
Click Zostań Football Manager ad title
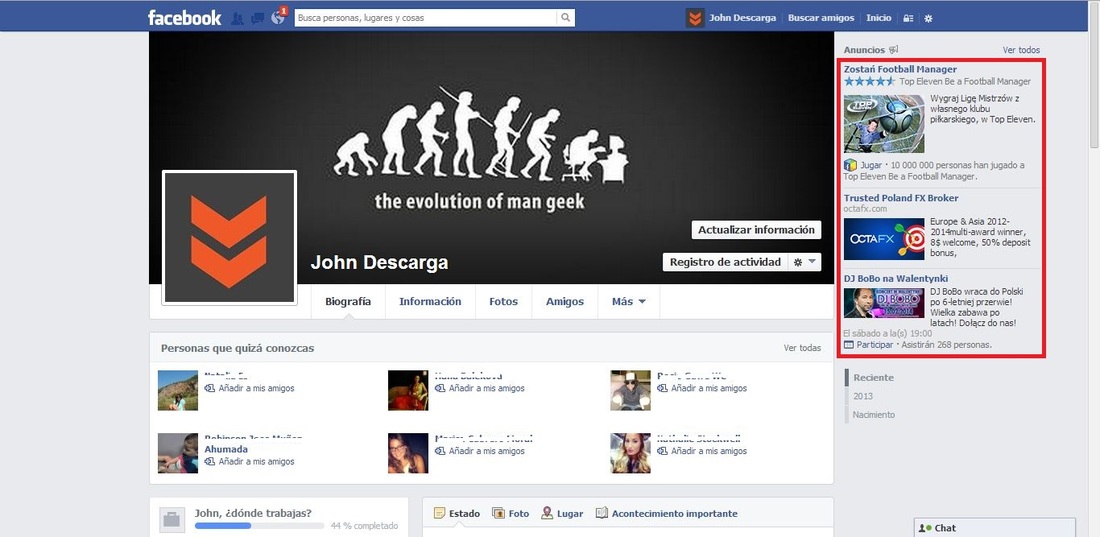pyautogui.click(x=900, y=69)
